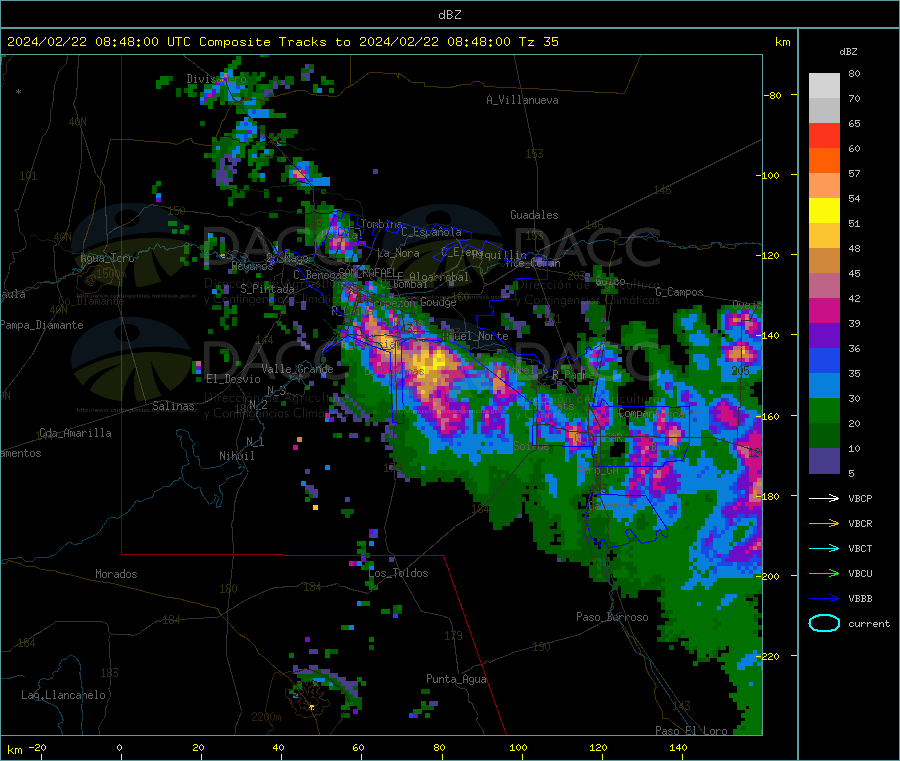Image resolution: width=900 pixels, height=761 pixels.
Task: Click the 'Agua_Toro' map label
Action: point(107,258)
